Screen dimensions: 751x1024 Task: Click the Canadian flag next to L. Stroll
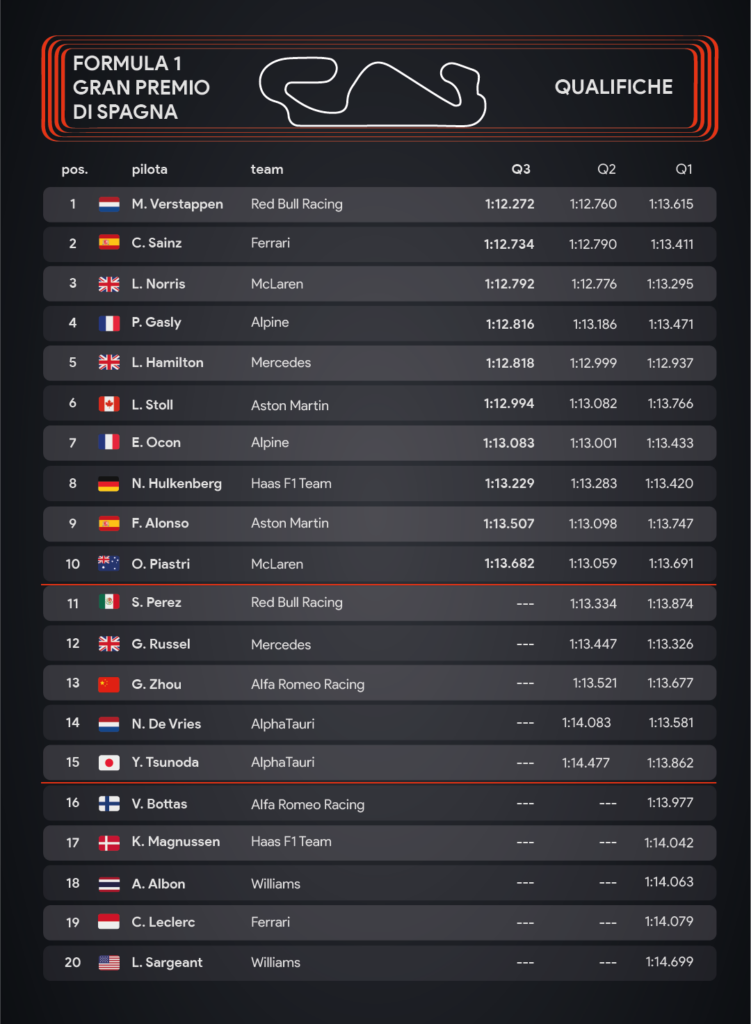click(x=109, y=404)
